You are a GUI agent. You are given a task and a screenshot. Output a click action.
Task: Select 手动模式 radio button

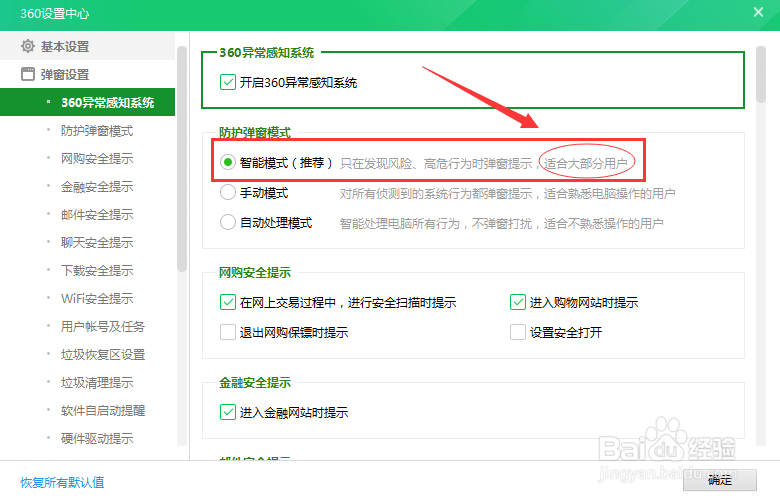(x=228, y=192)
